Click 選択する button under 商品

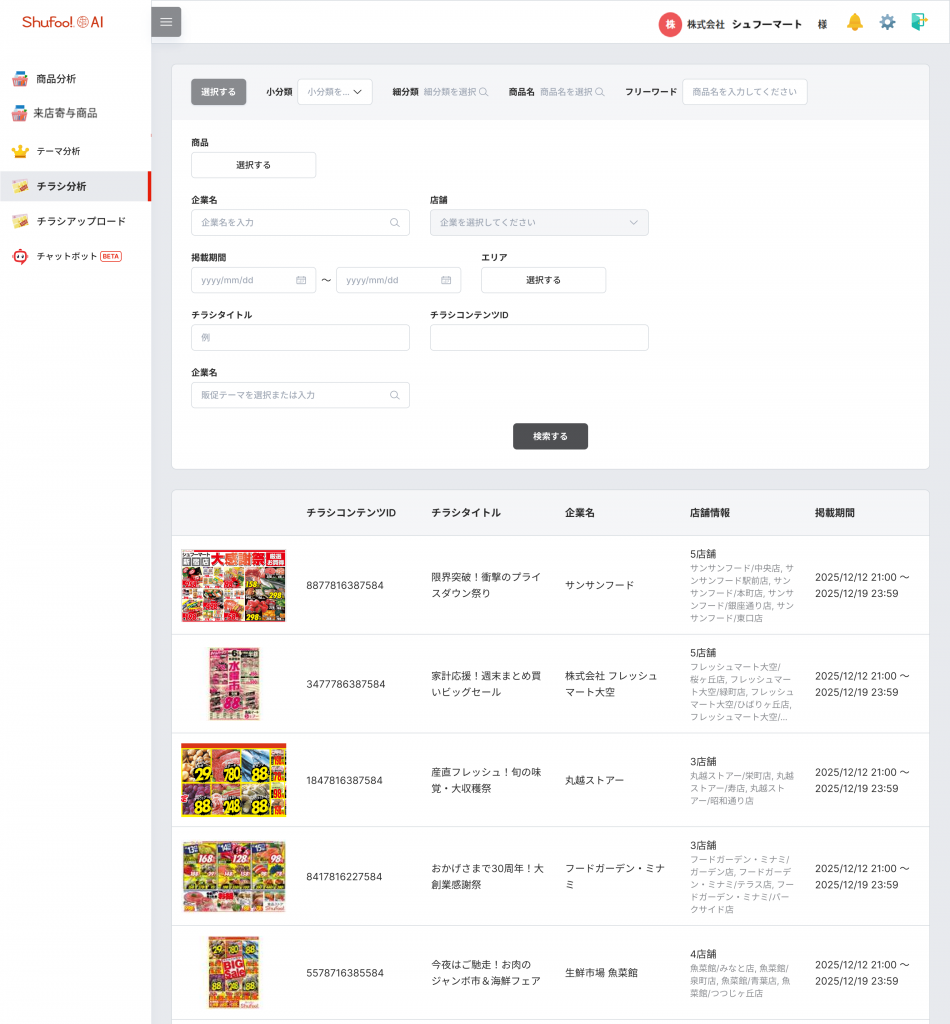coord(253,165)
